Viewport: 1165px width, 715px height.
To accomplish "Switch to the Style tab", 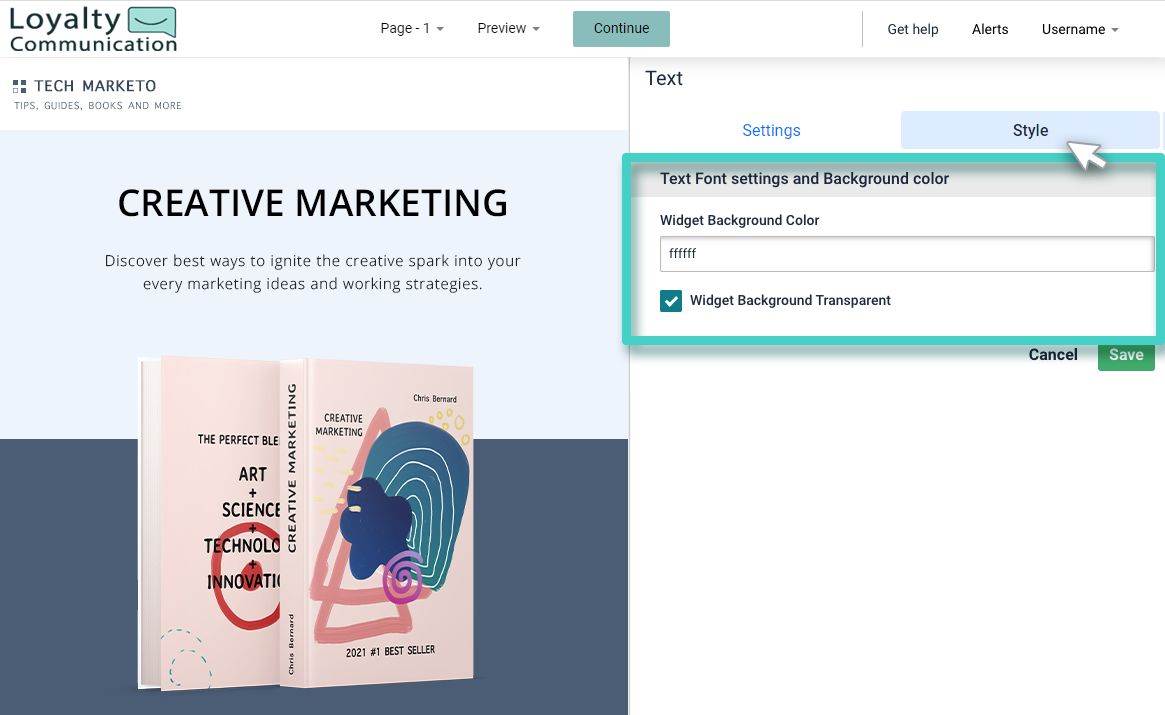I will [1030, 130].
